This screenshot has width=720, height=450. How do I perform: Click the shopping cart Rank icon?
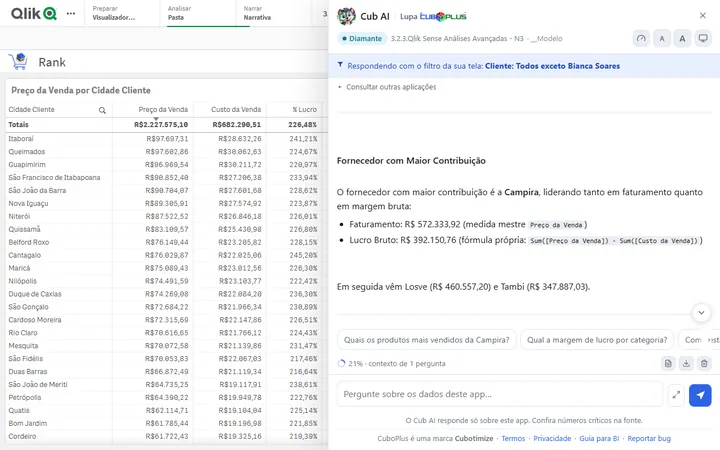(18, 62)
